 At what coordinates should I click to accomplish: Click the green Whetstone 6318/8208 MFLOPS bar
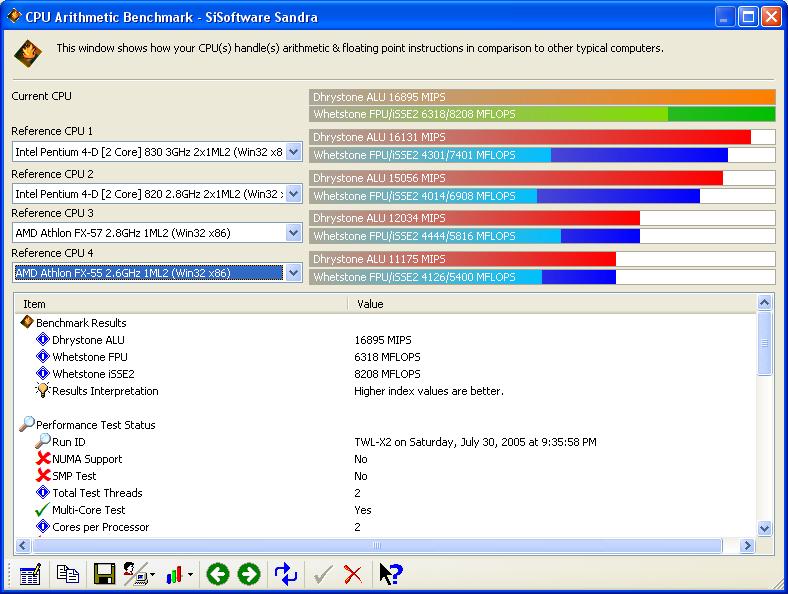(542, 114)
